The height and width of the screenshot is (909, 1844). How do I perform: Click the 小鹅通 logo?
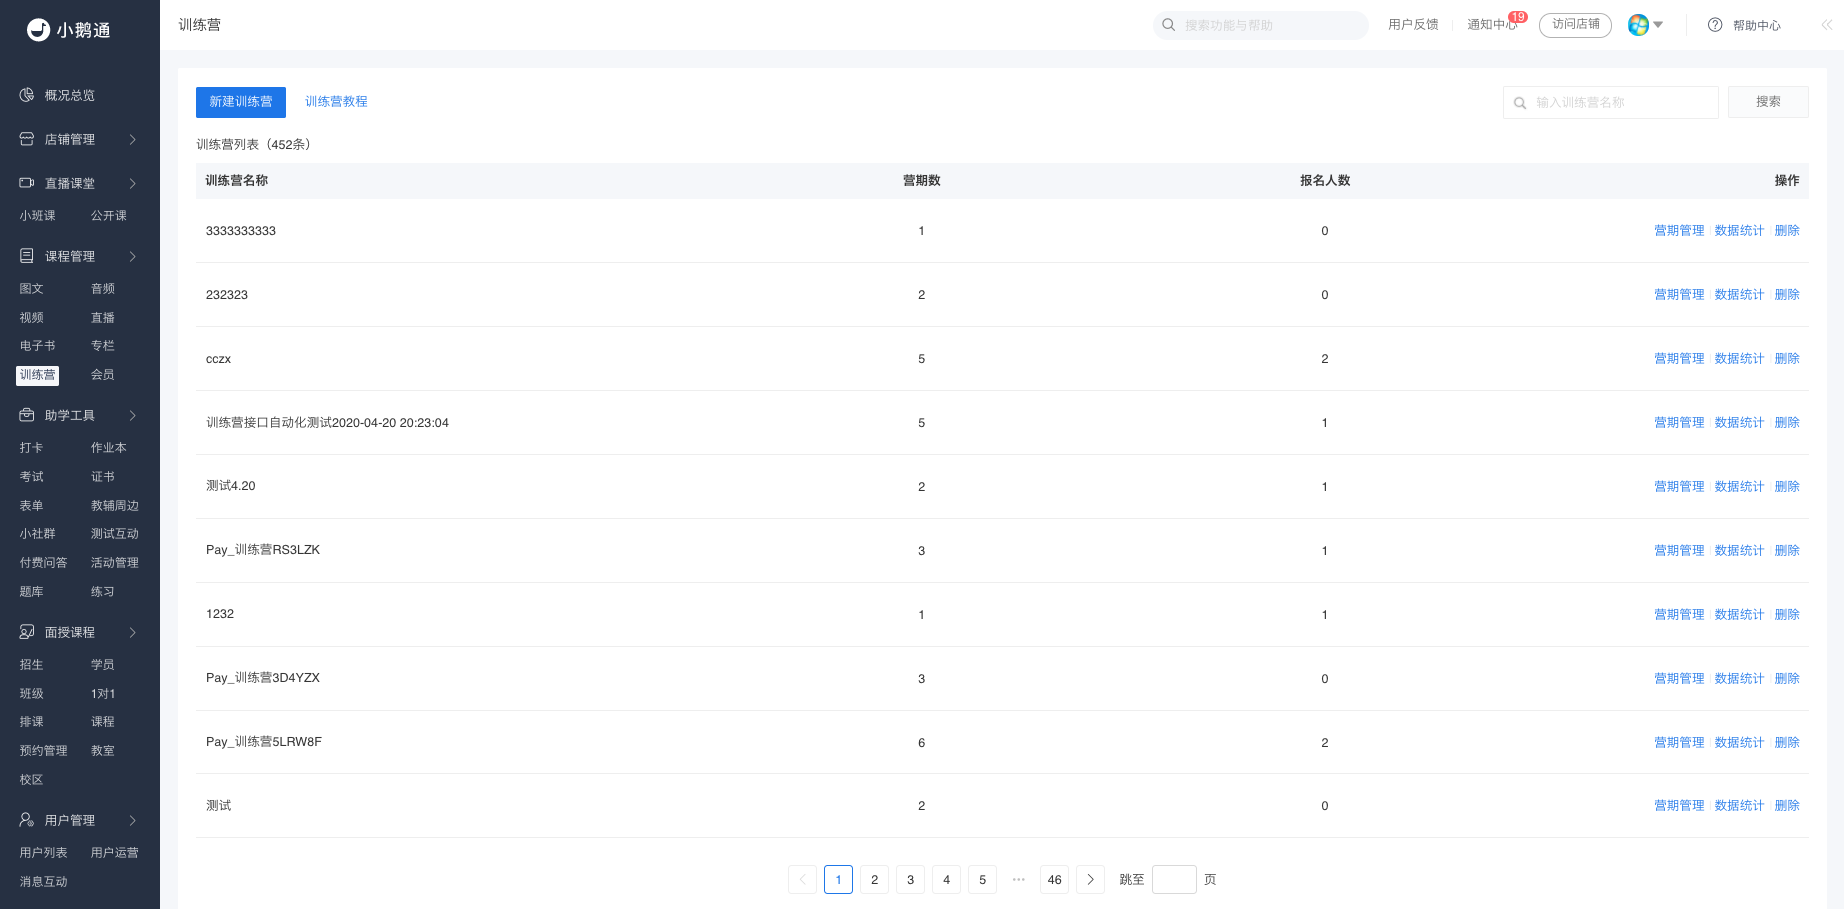point(68,30)
